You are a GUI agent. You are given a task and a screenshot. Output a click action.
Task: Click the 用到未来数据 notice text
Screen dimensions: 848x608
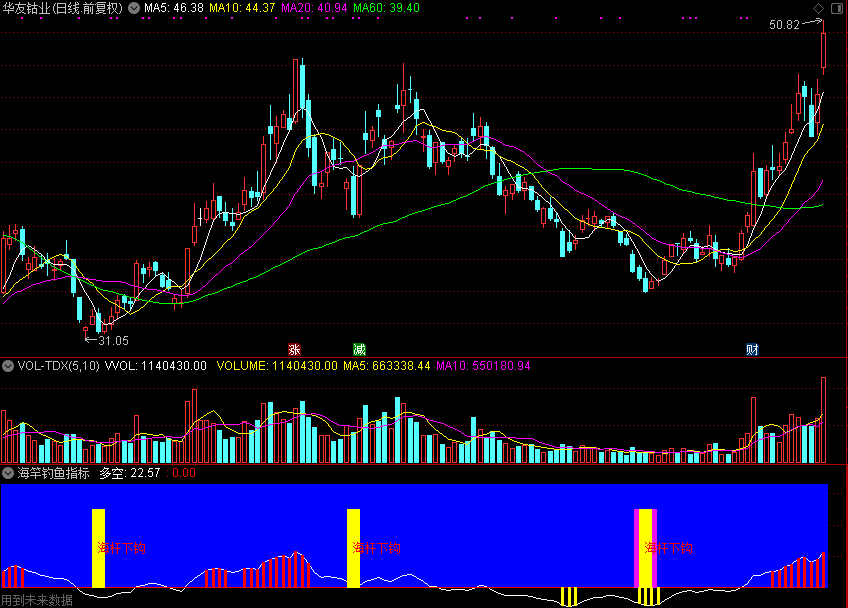(37, 600)
